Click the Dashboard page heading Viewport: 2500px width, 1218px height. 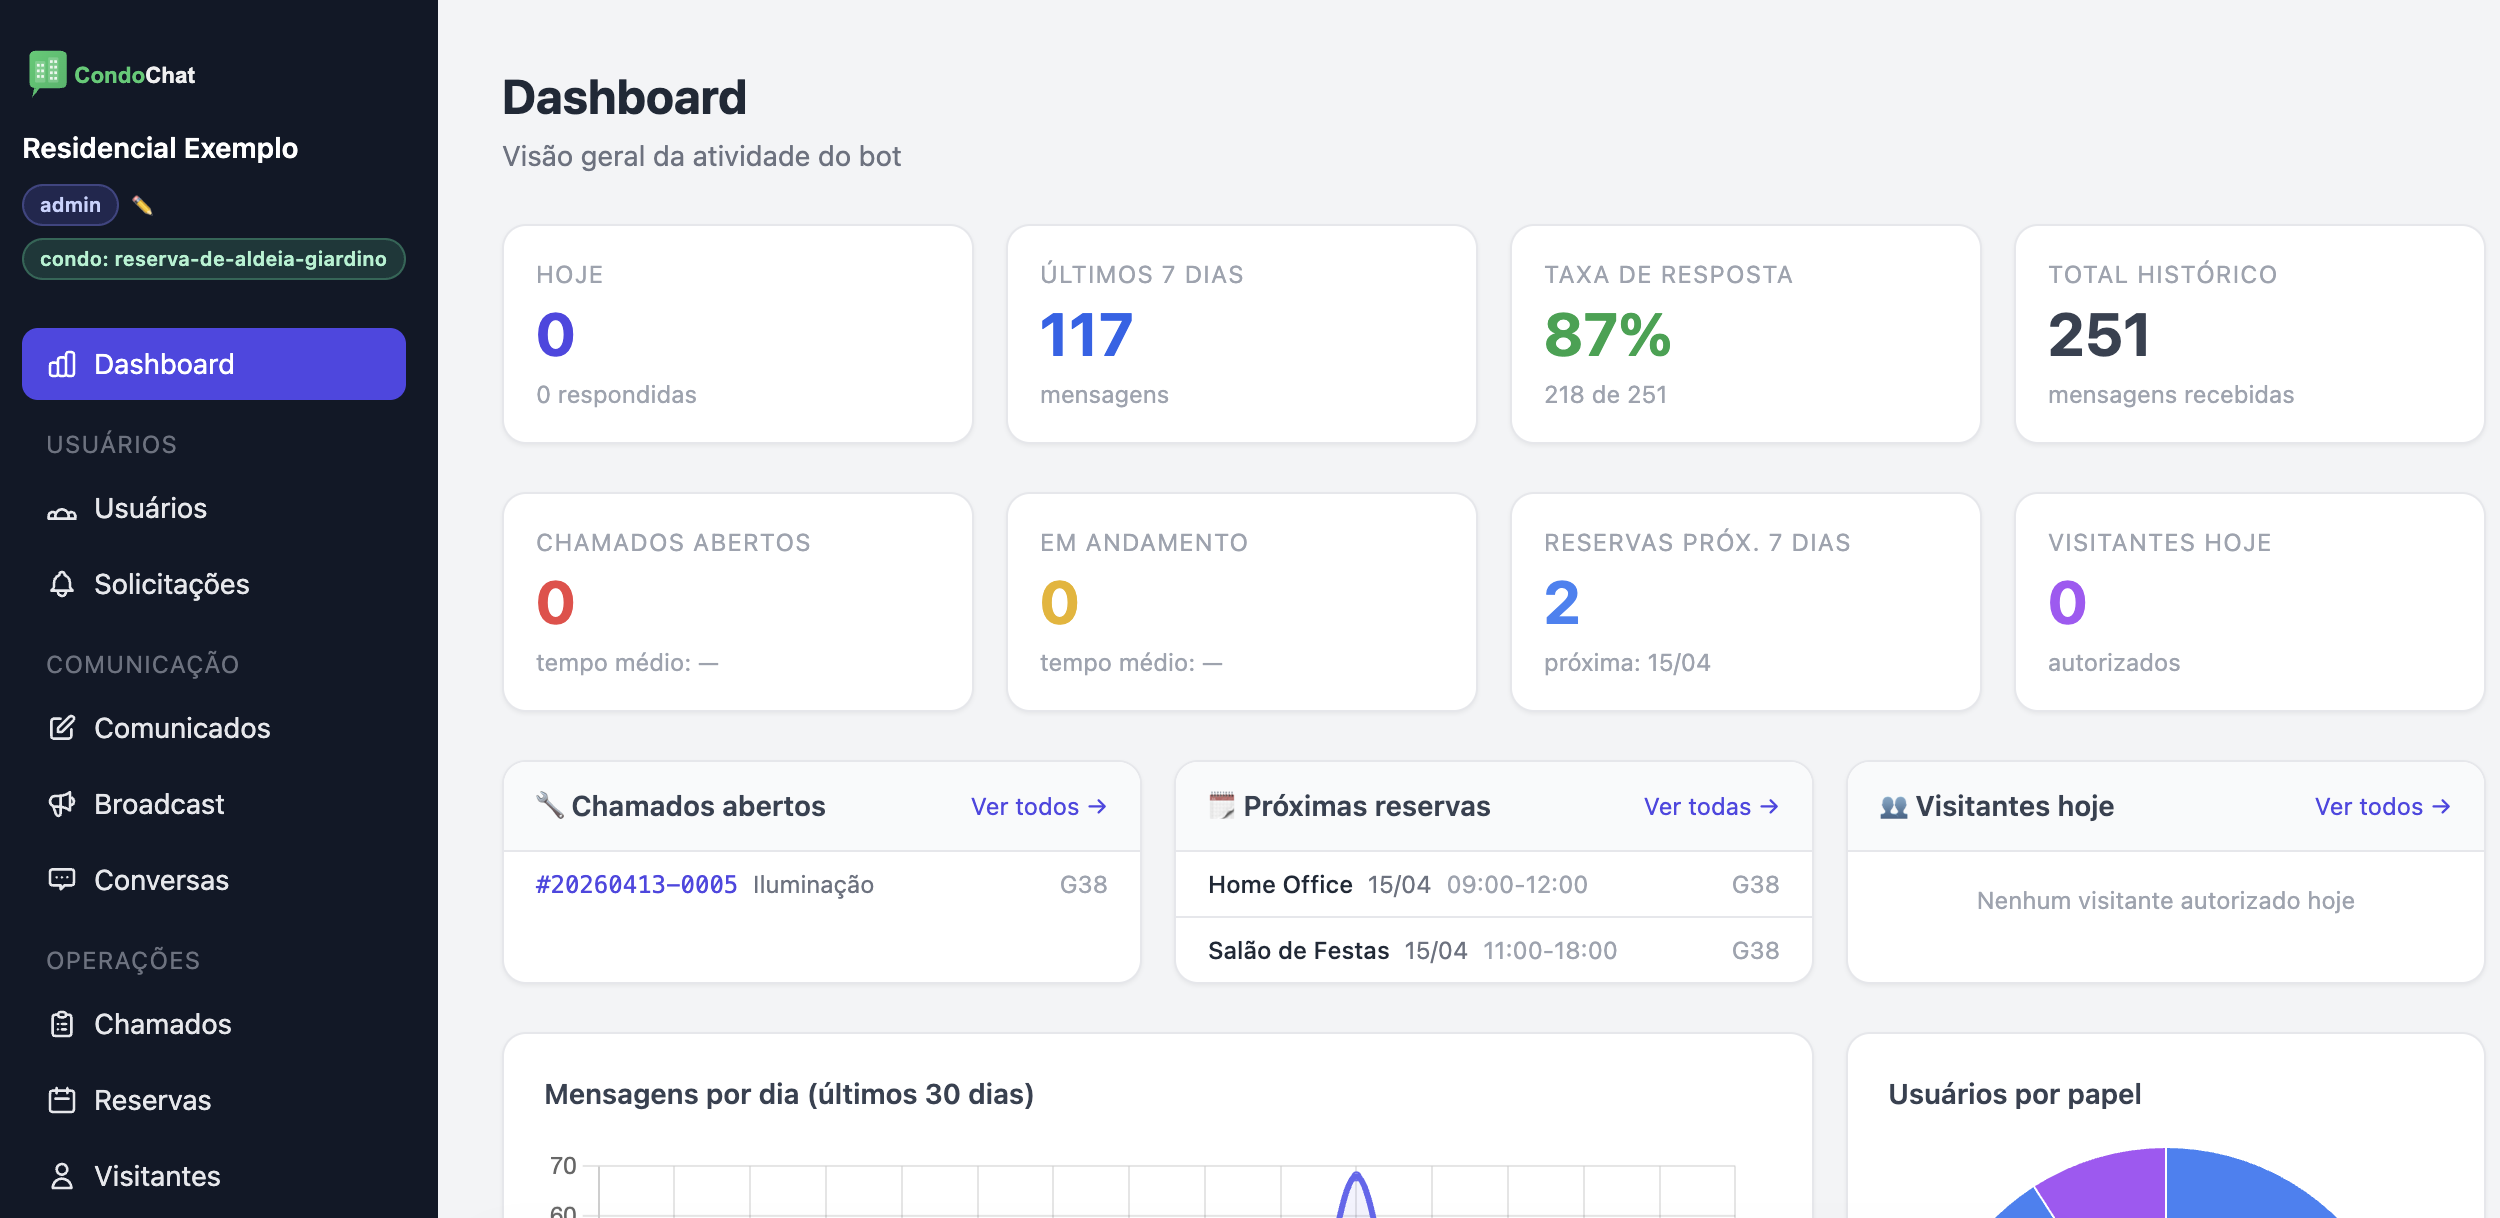pos(624,97)
